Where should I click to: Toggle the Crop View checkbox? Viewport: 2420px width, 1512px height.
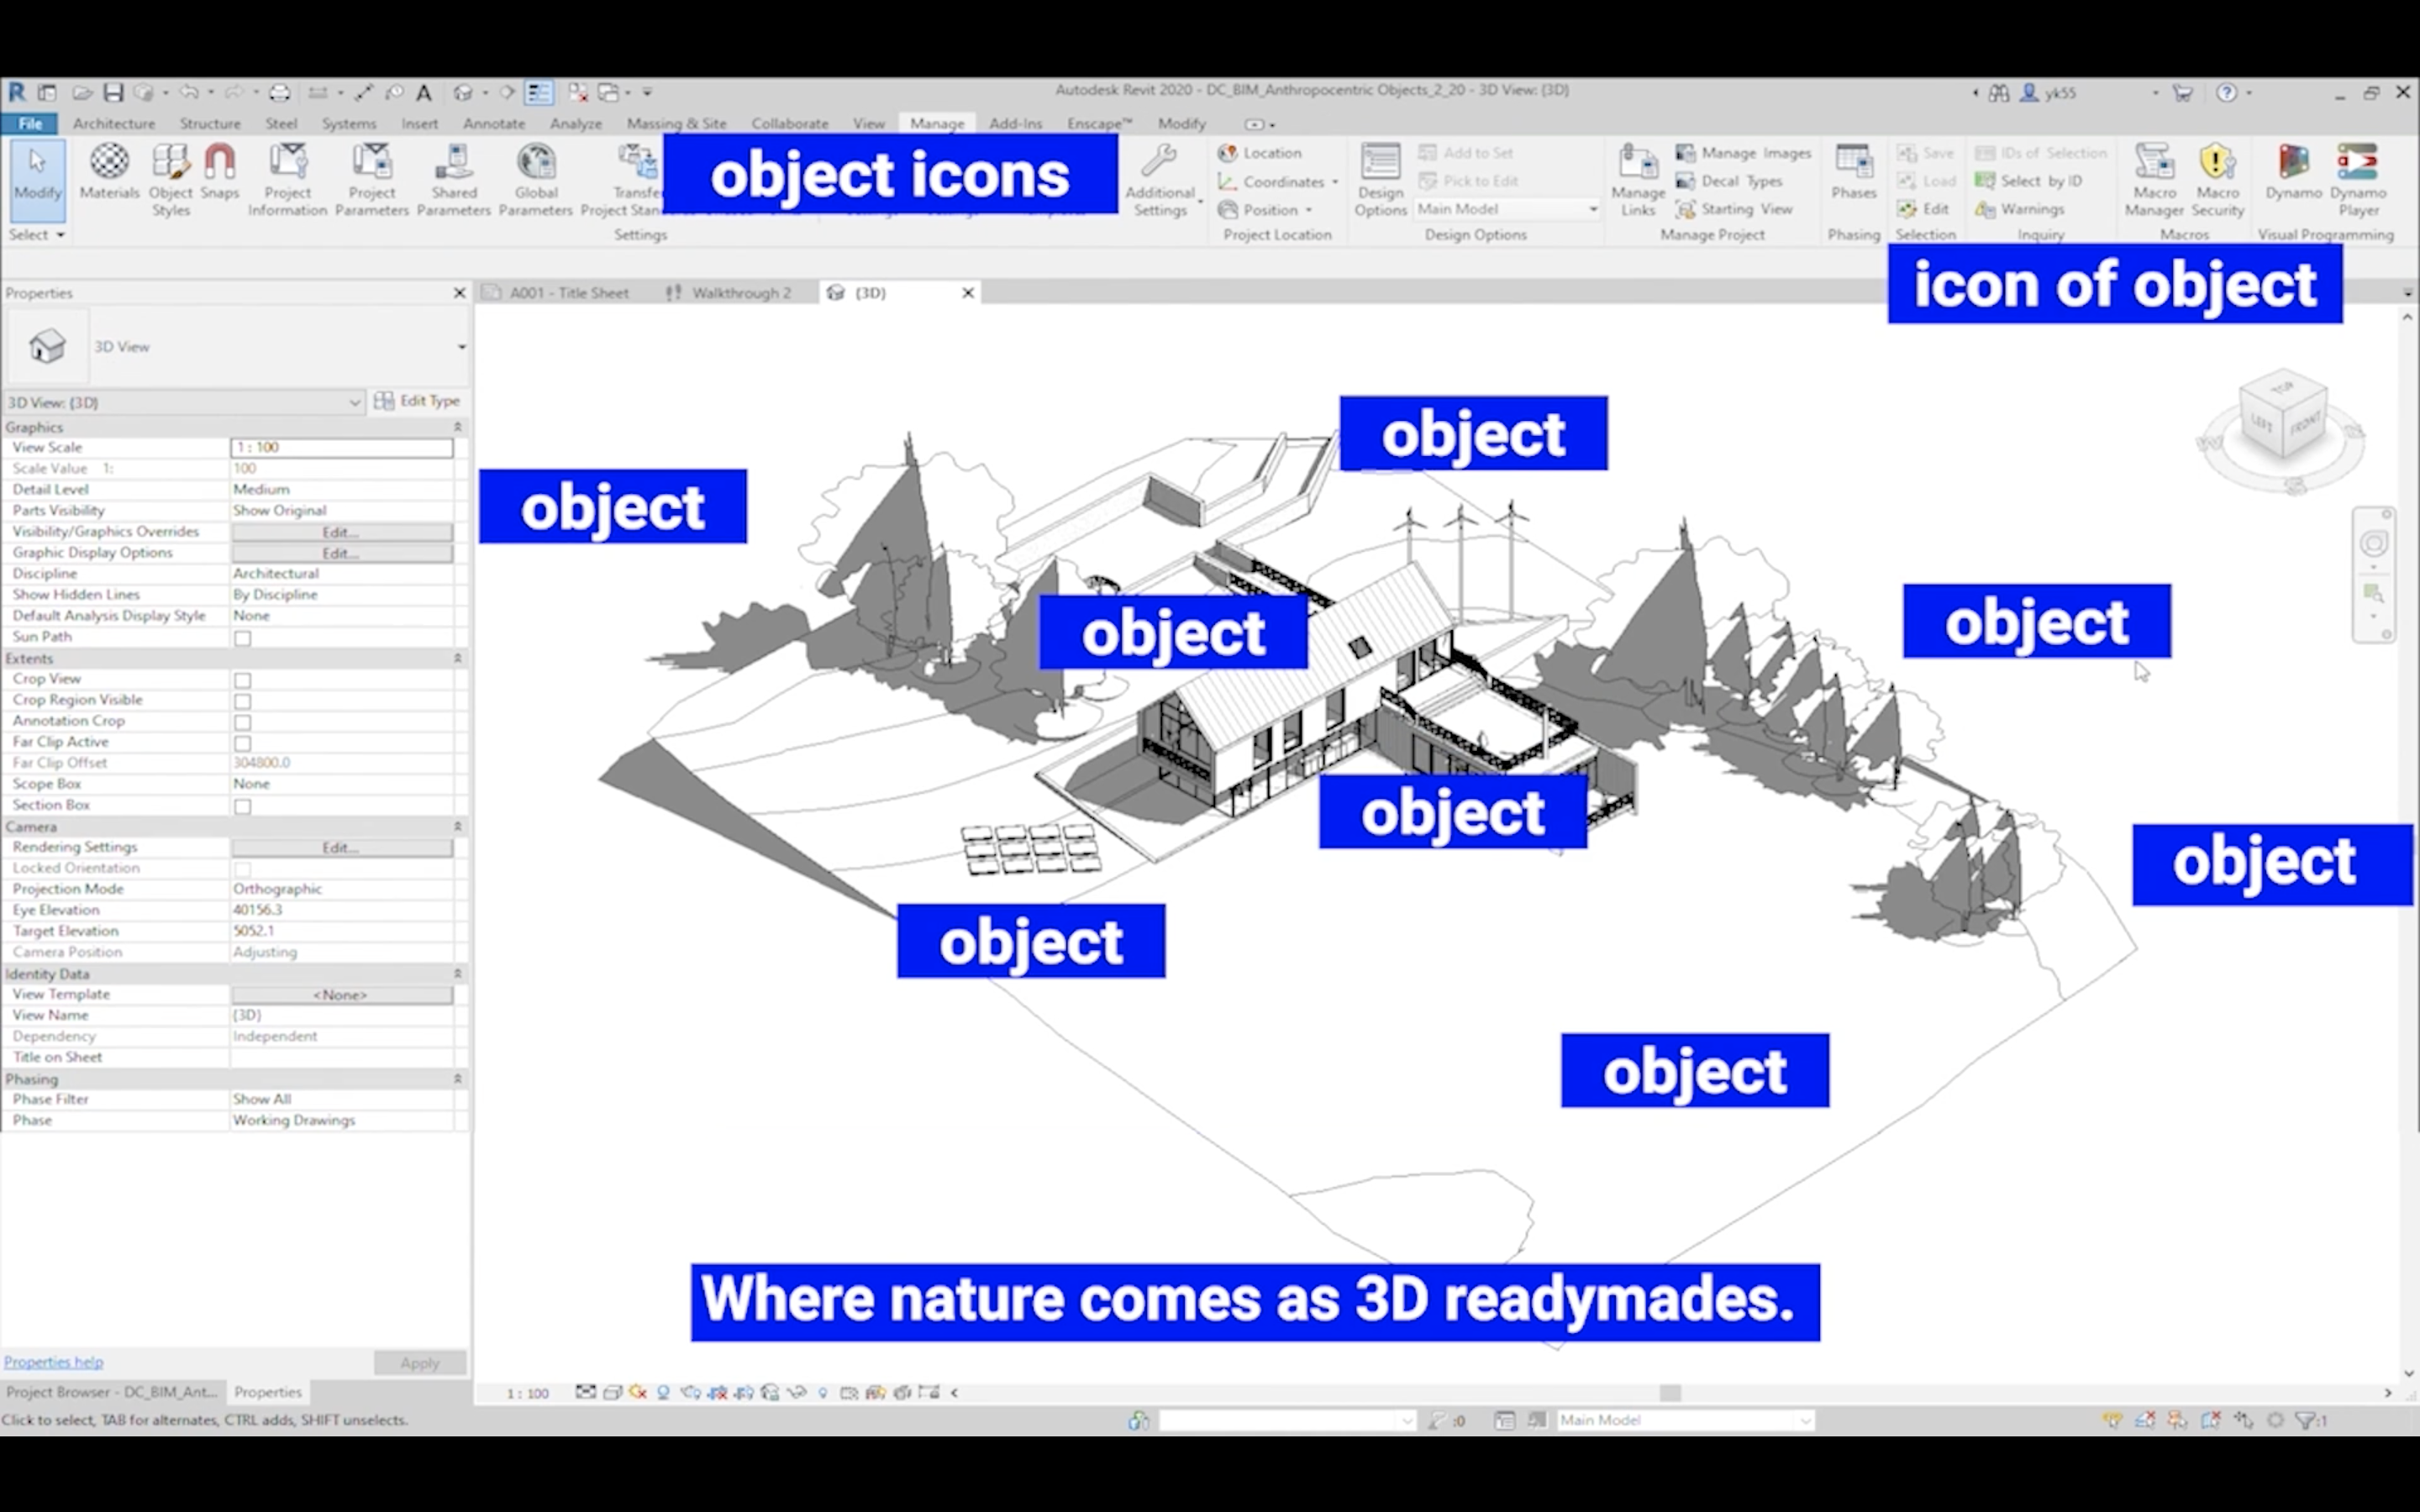click(243, 680)
